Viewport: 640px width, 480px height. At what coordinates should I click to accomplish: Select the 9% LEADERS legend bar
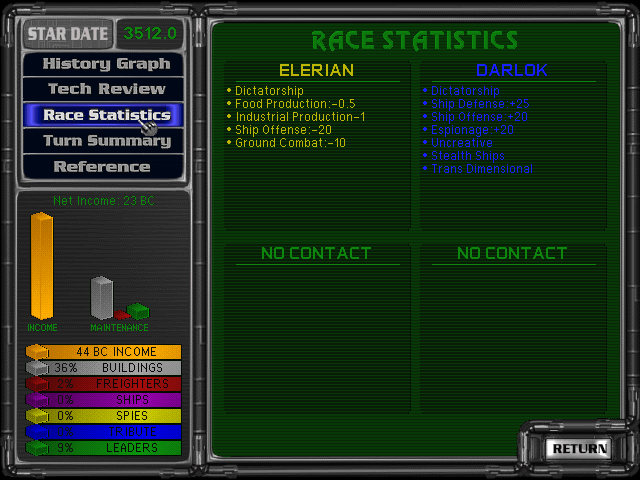point(103,448)
